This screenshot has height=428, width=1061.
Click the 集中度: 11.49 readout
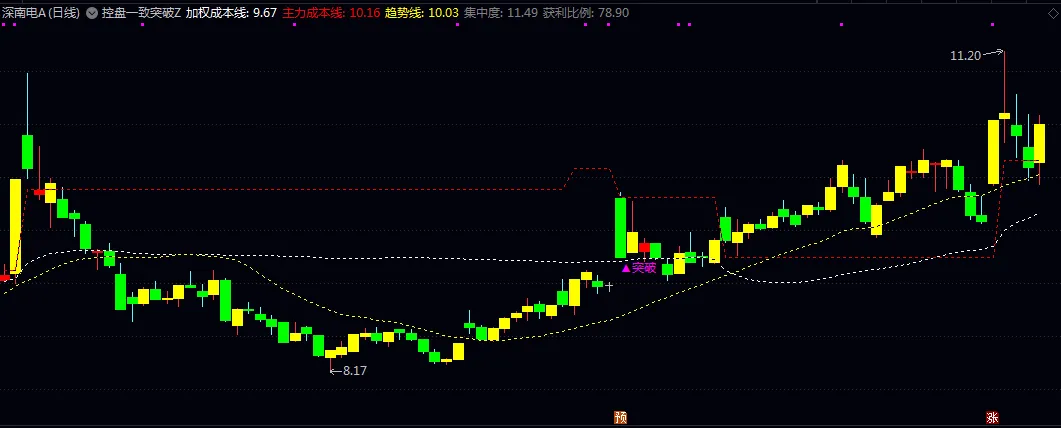pos(501,13)
